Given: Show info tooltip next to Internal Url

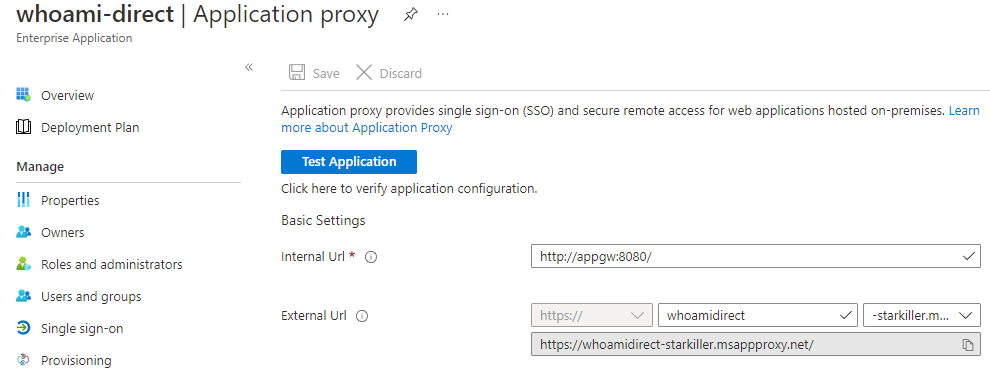Looking at the screenshot, I should pos(372,257).
